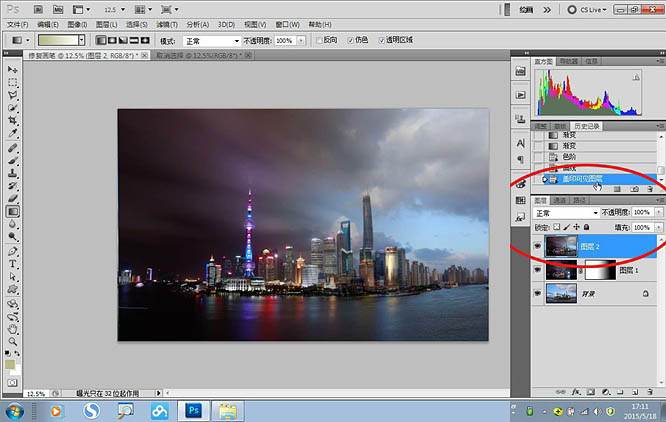Select the Blur tool
Screen dimensions: 666x422
tap(13, 224)
